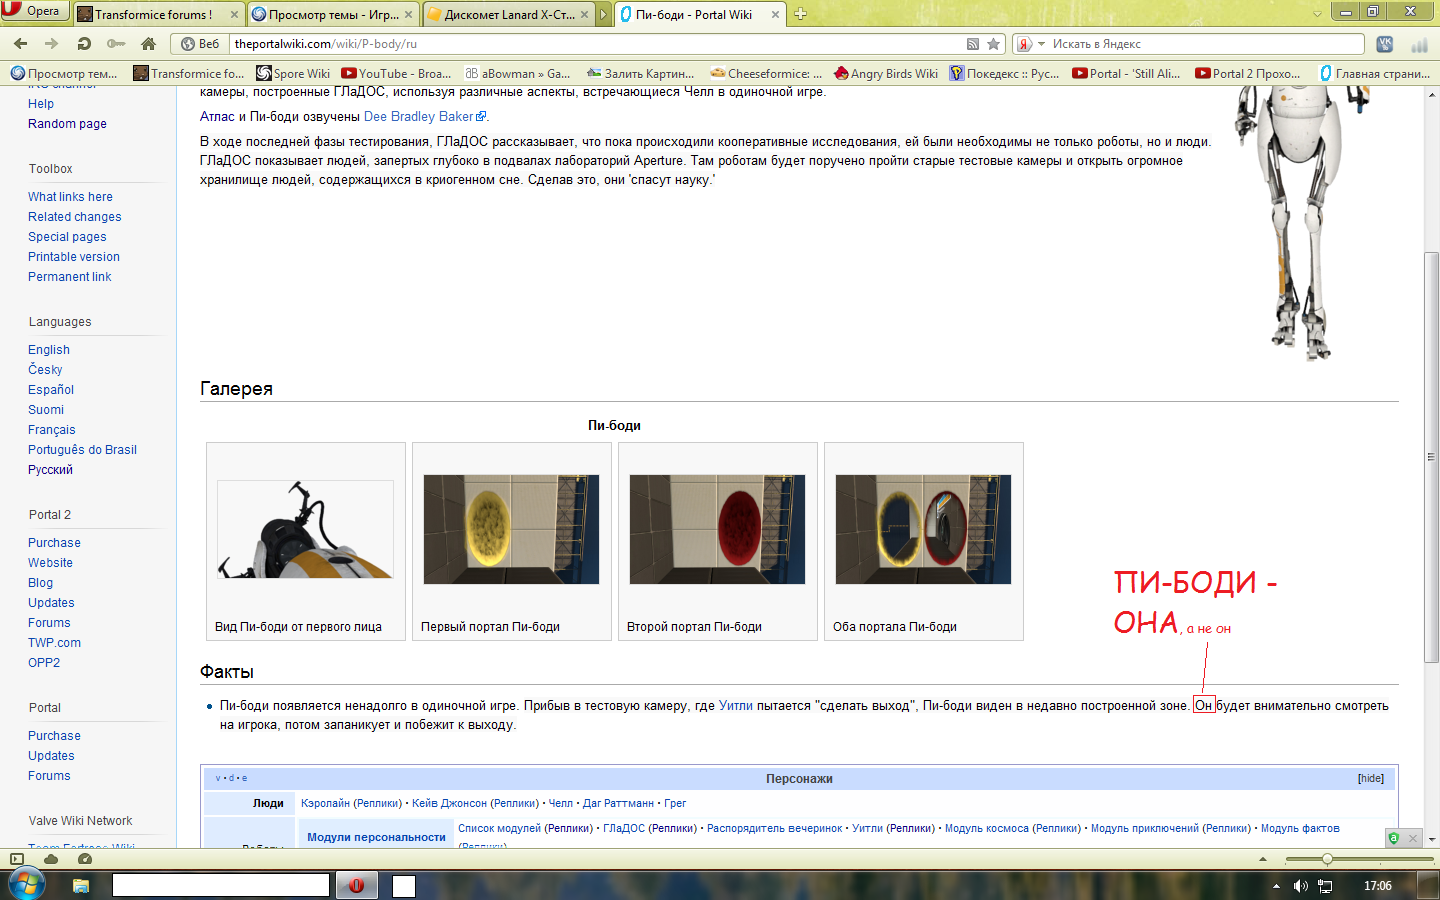Open Printable version link
This screenshot has height=900, width=1440.
[74, 257]
